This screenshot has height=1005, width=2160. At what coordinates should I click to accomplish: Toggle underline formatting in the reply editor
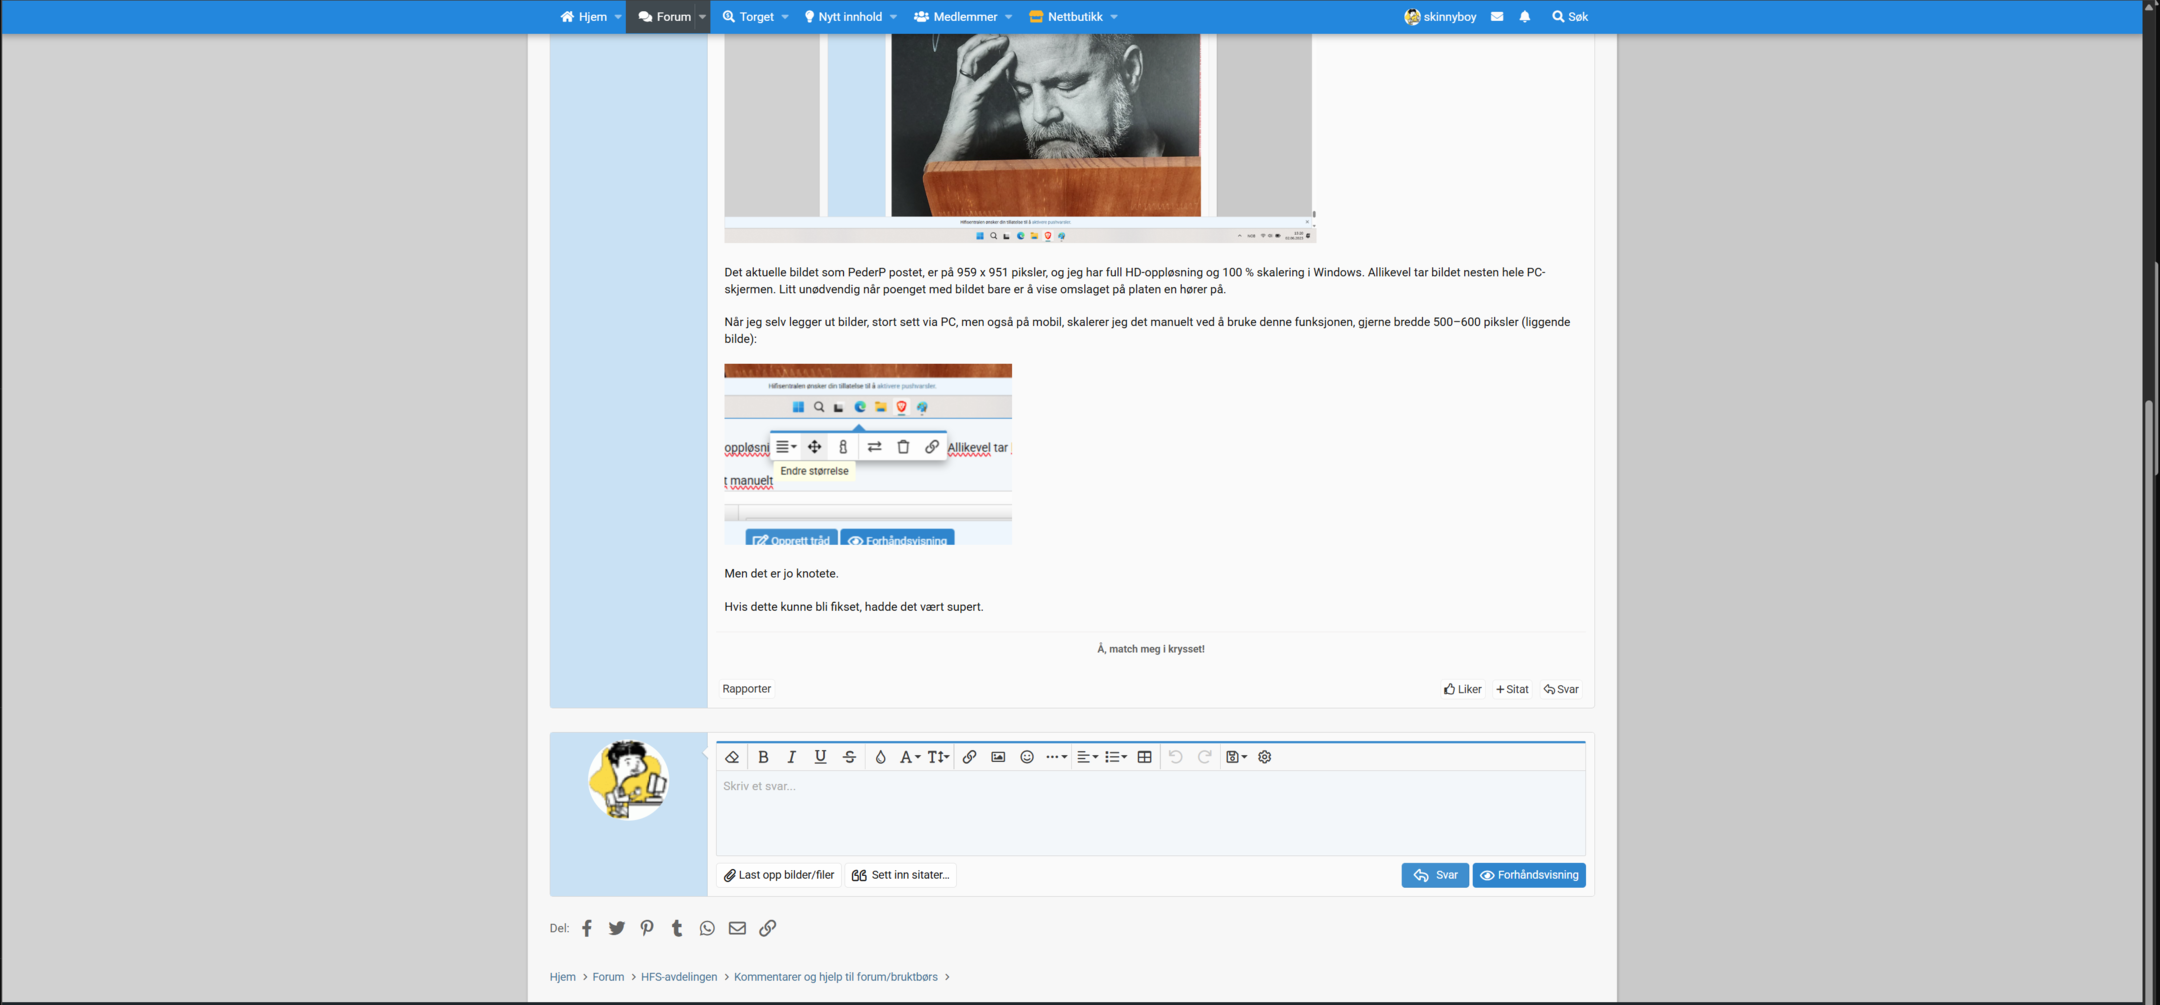click(820, 757)
